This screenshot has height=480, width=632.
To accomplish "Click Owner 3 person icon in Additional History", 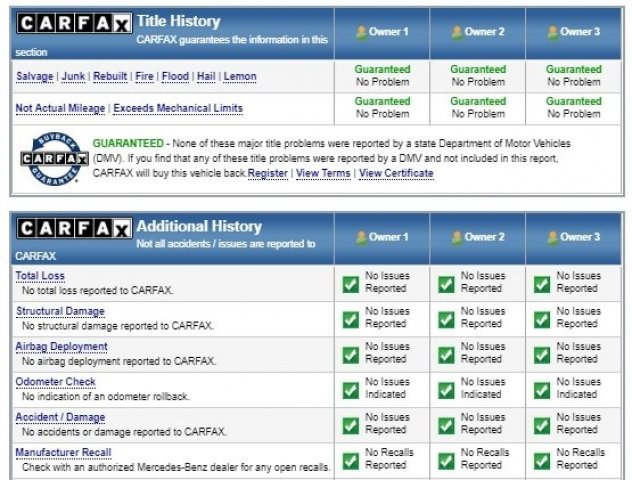I will pyautogui.click(x=552, y=238).
